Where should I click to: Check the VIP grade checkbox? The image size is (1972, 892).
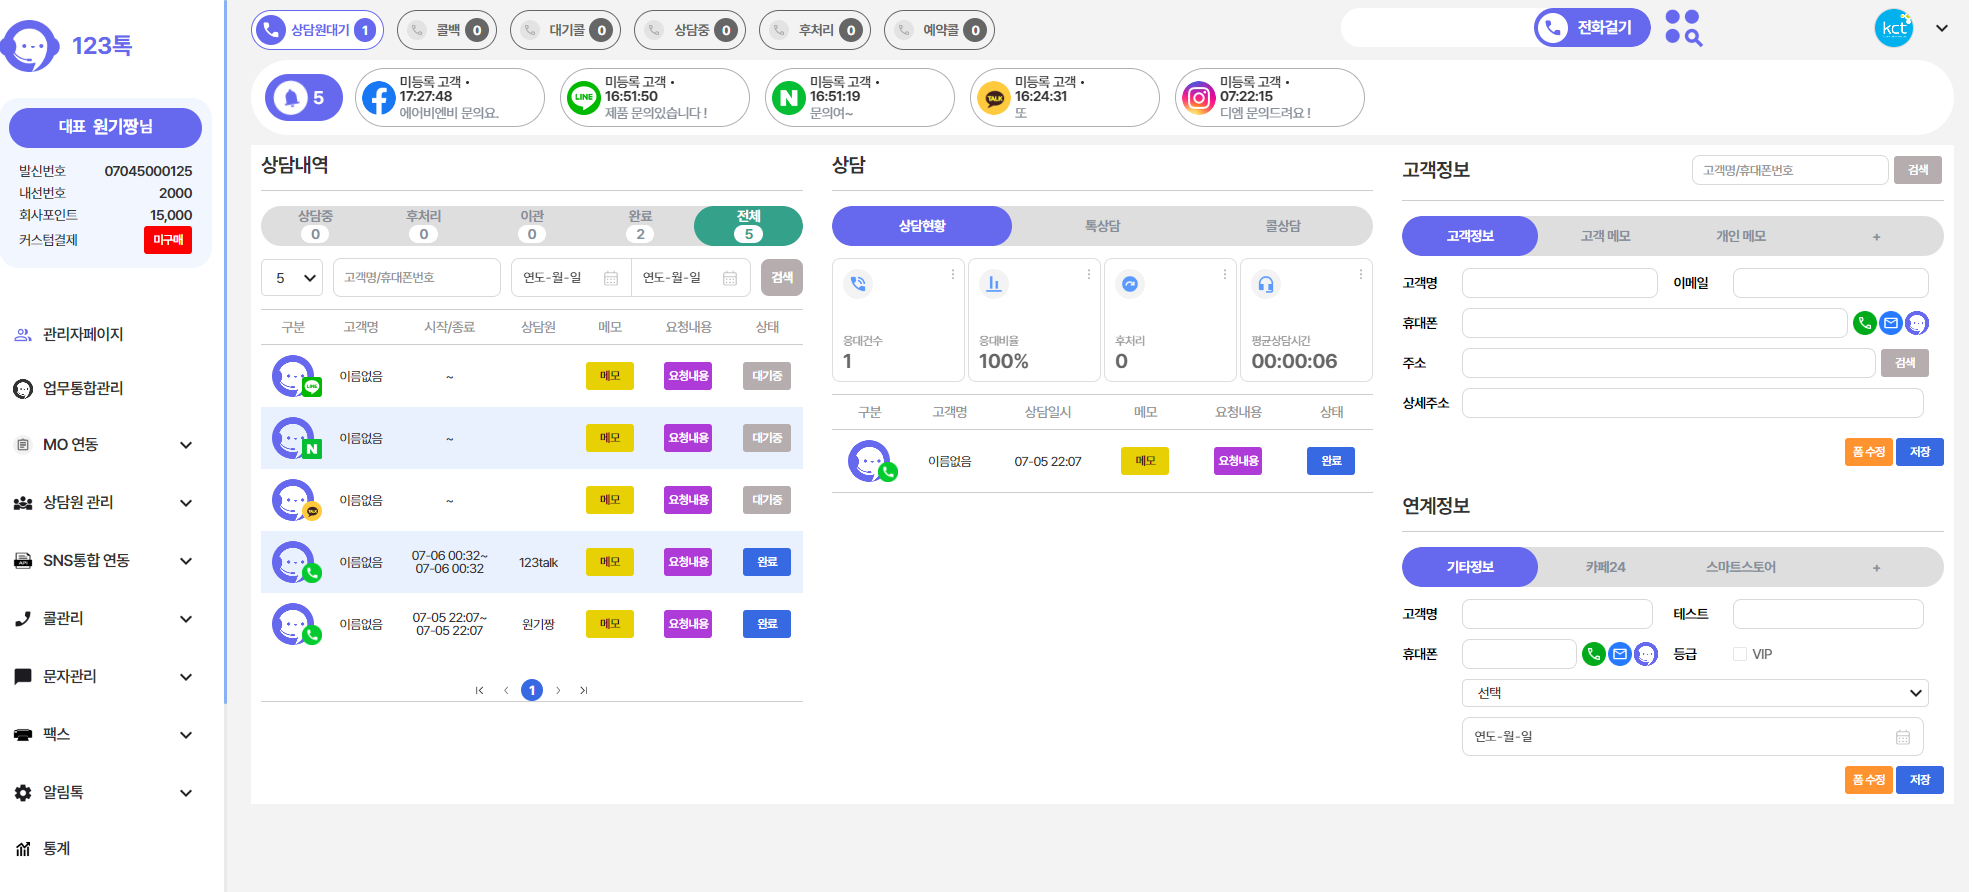[1740, 654]
